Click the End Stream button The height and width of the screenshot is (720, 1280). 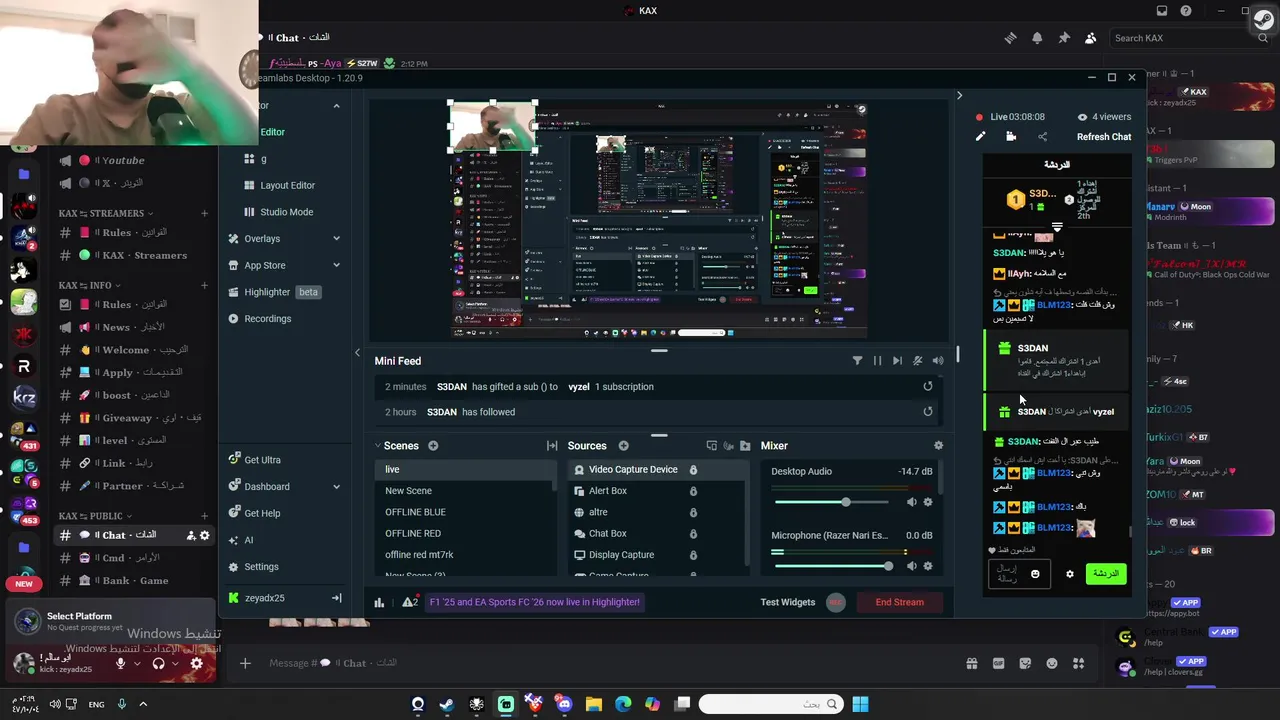[899, 602]
